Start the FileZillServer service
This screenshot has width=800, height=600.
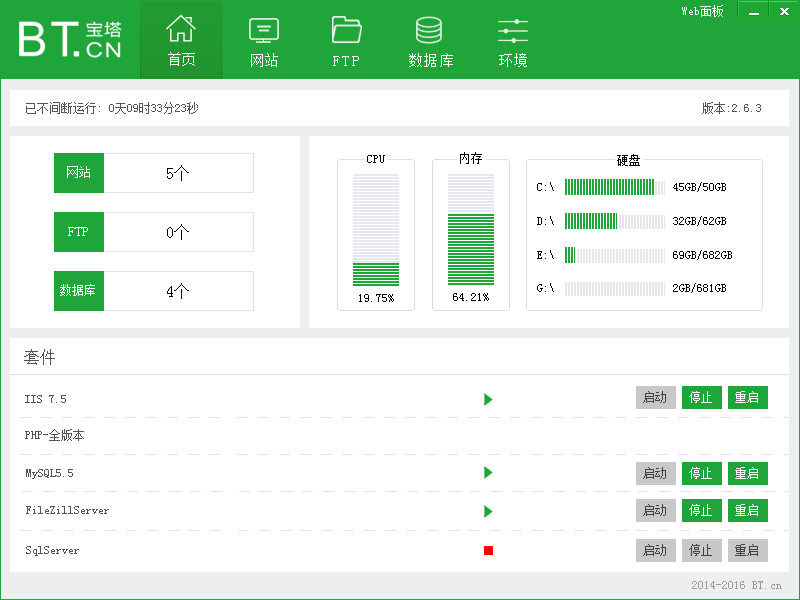(x=656, y=510)
